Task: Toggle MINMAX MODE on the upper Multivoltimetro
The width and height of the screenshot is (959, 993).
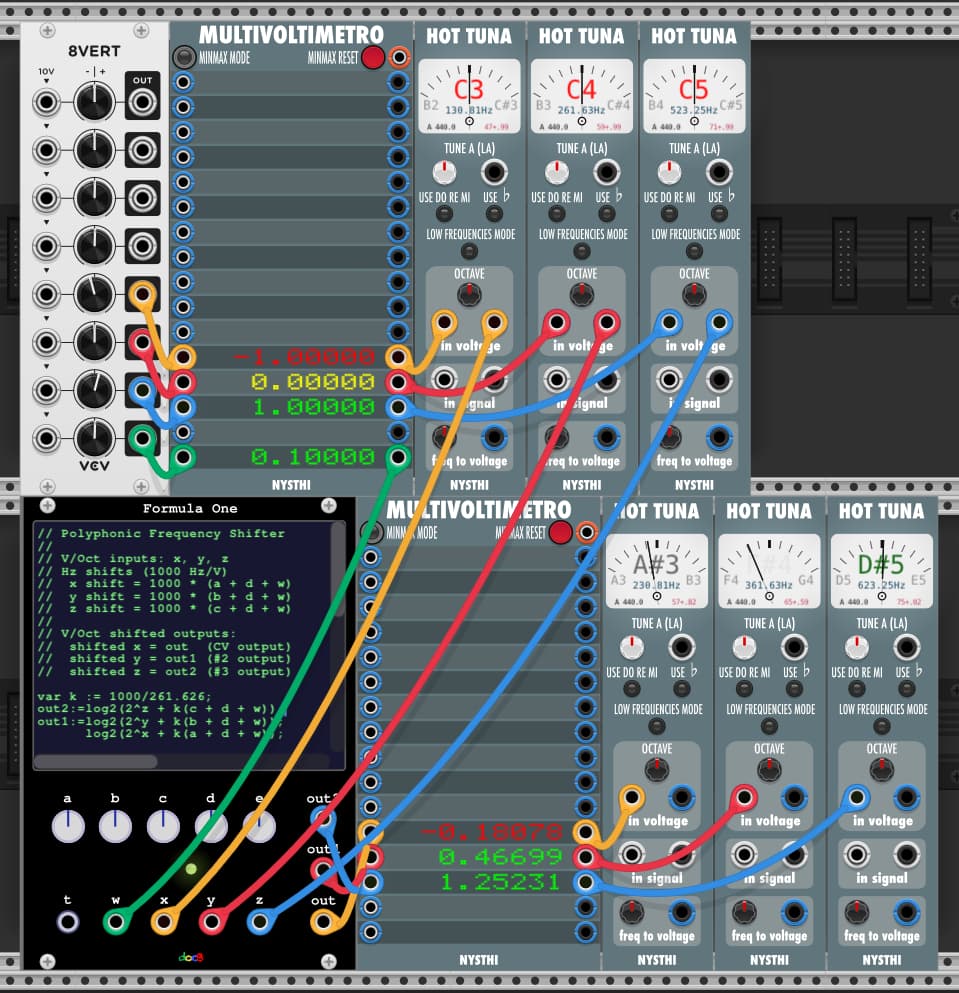Action: pos(184,58)
